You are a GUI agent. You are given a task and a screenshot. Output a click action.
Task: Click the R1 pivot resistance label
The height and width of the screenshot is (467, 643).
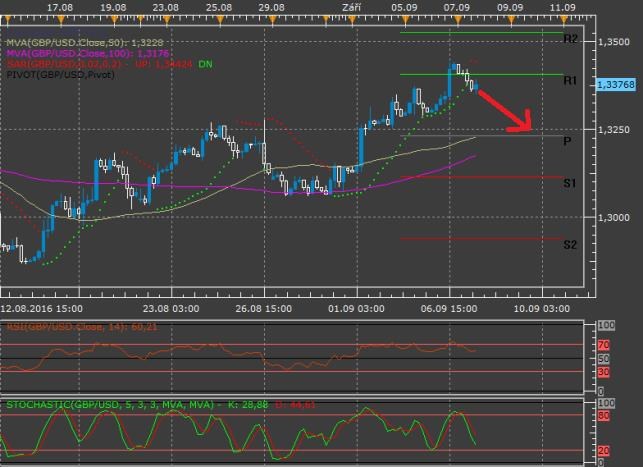(x=570, y=80)
